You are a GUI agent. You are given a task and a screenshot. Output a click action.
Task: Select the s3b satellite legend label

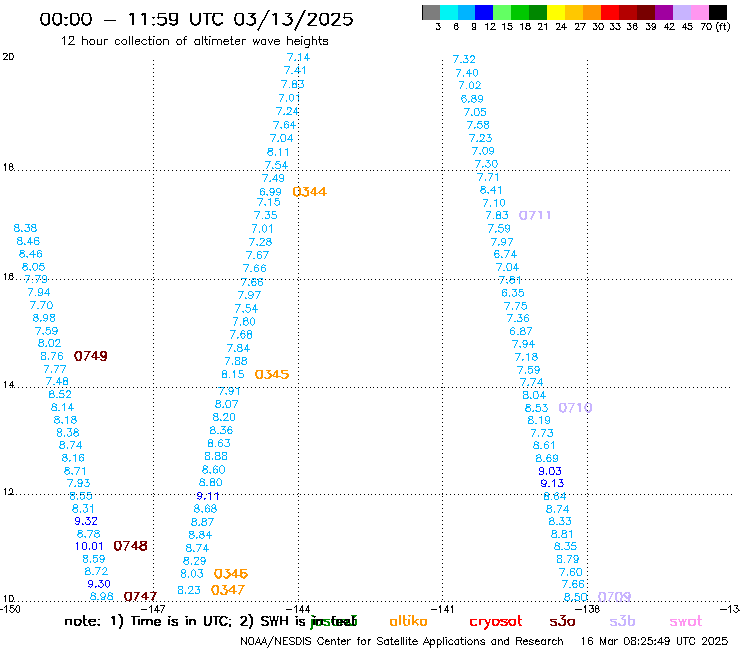[x=622, y=621]
